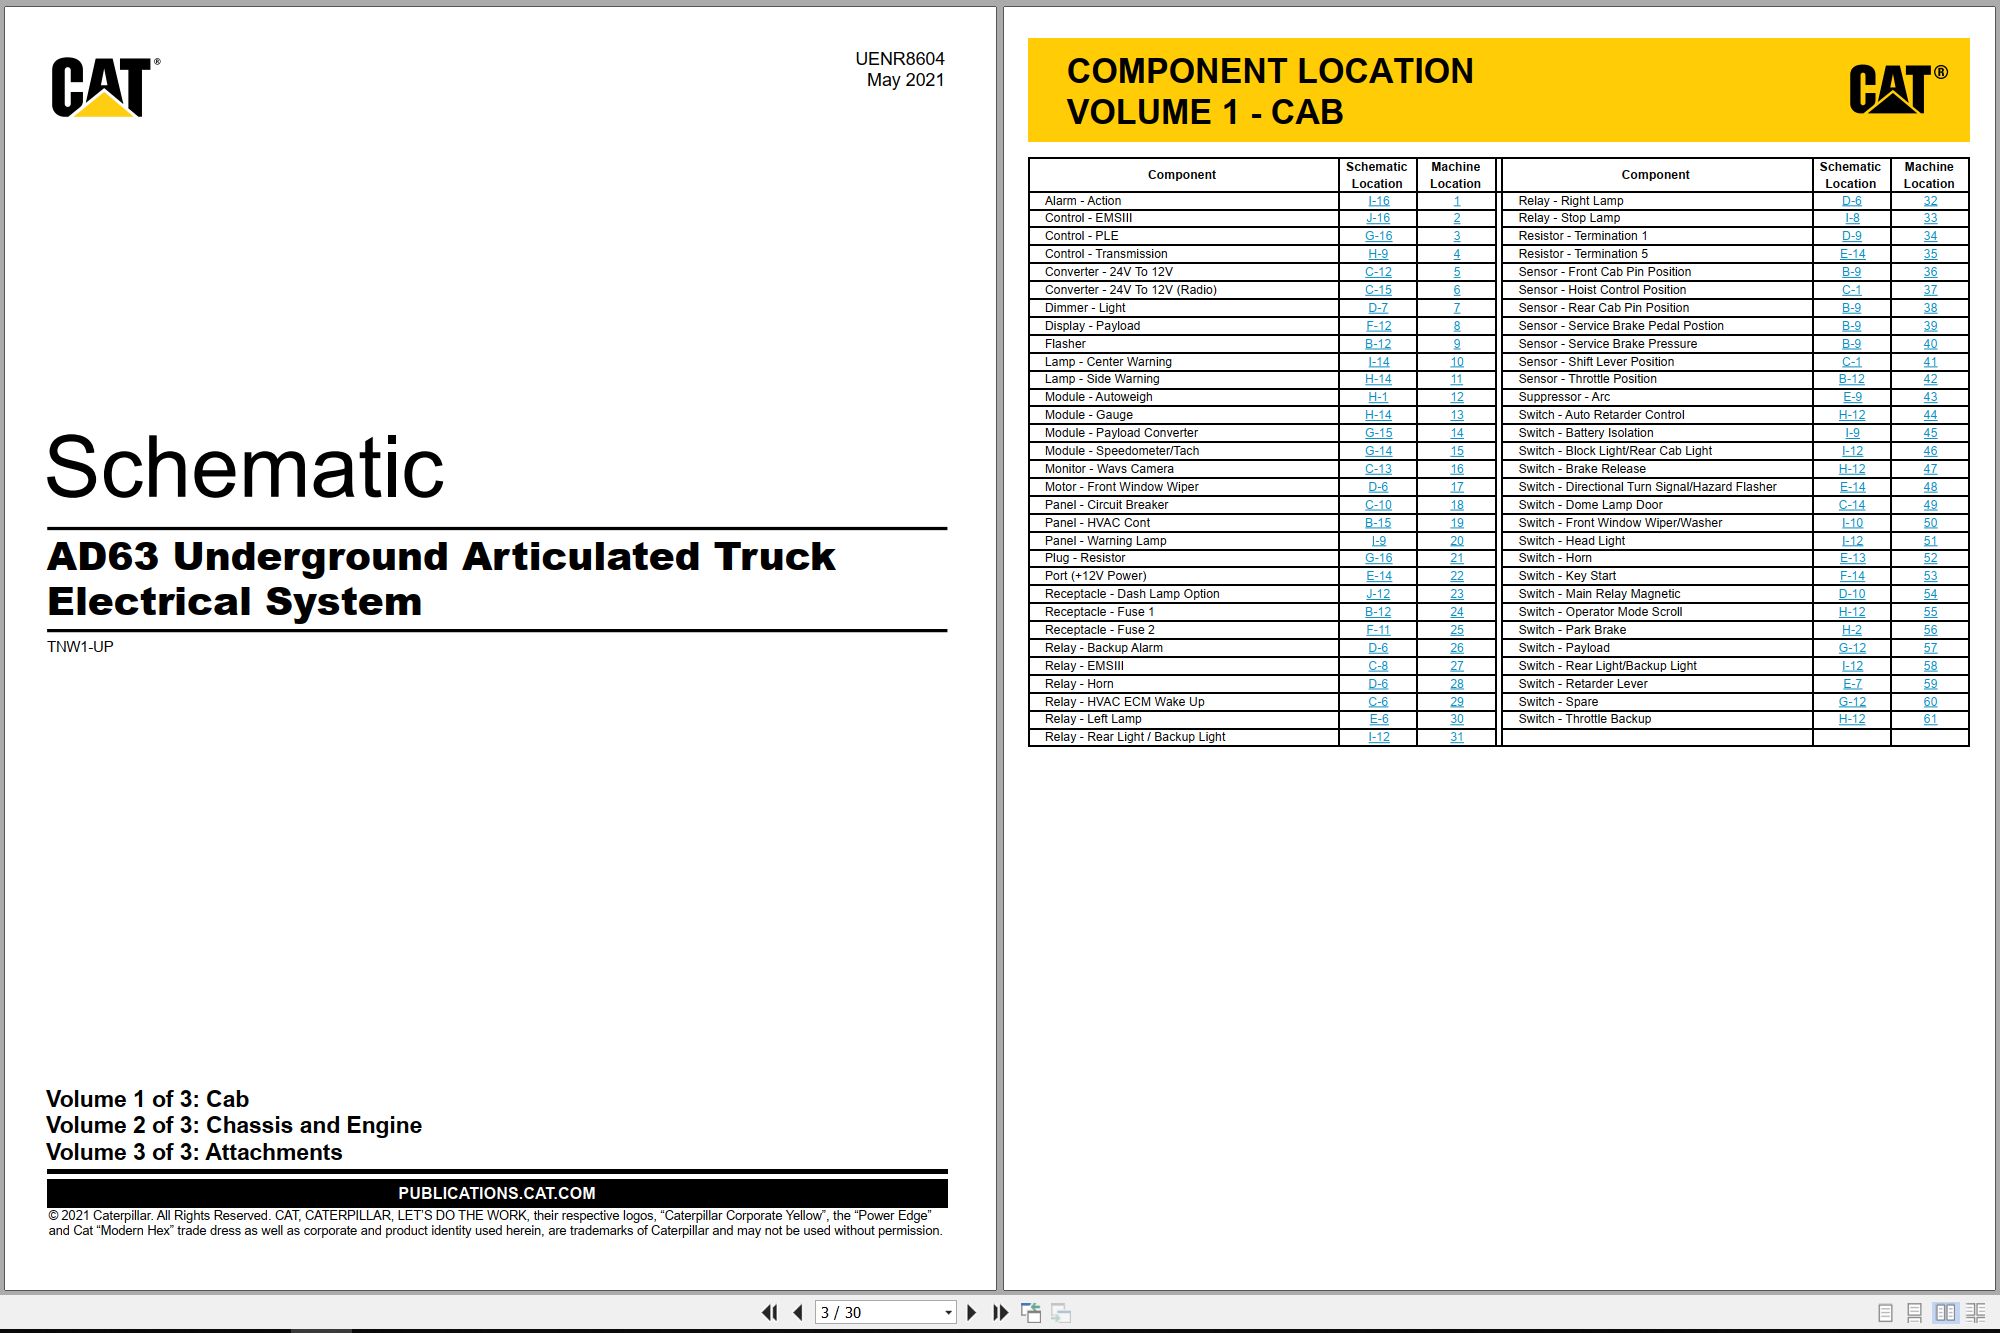2000x1333 pixels.
Task: Open machine location 40 for Service Brake Pressure
Action: tap(1930, 344)
